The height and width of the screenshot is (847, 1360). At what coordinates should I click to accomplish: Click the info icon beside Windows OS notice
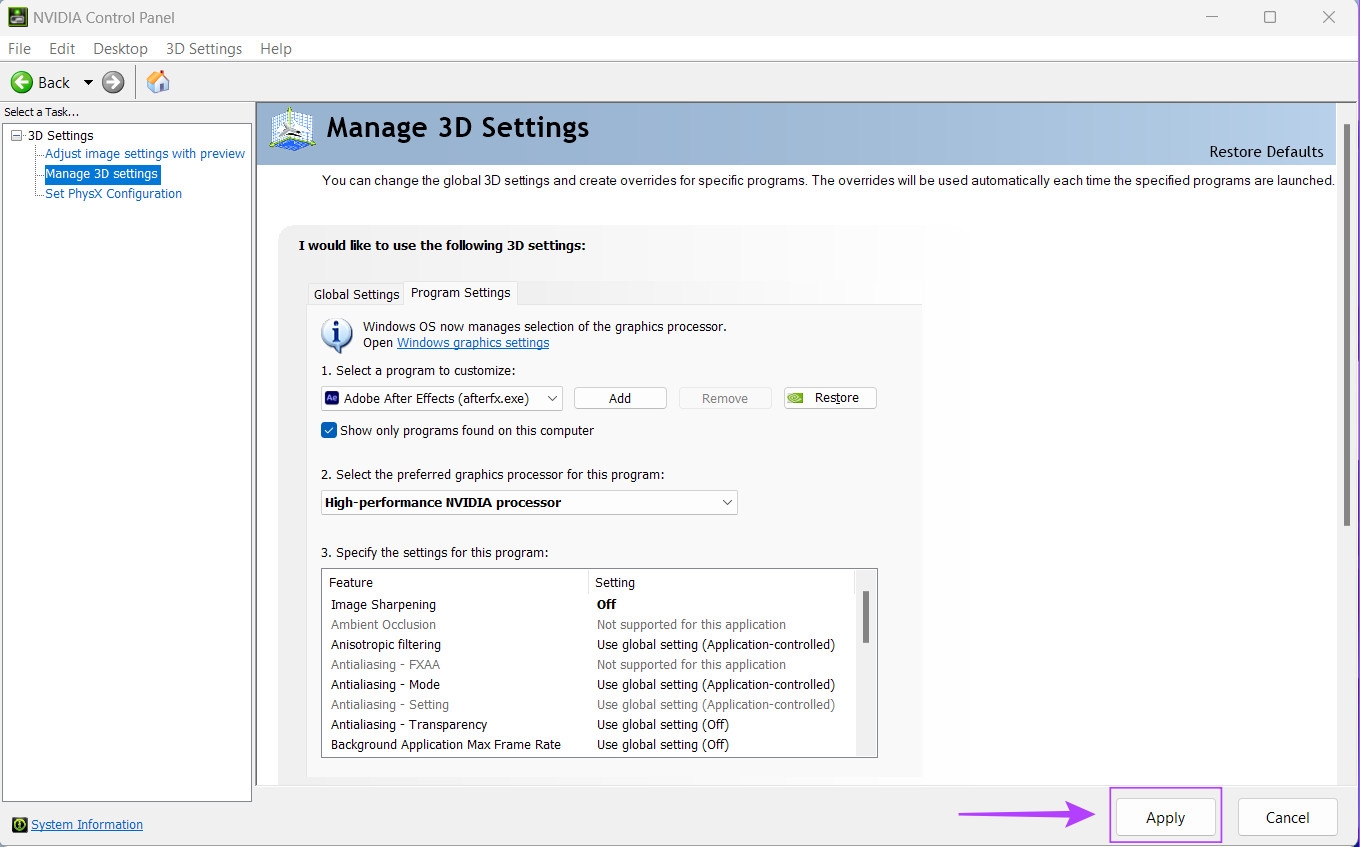tap(337, 334)
